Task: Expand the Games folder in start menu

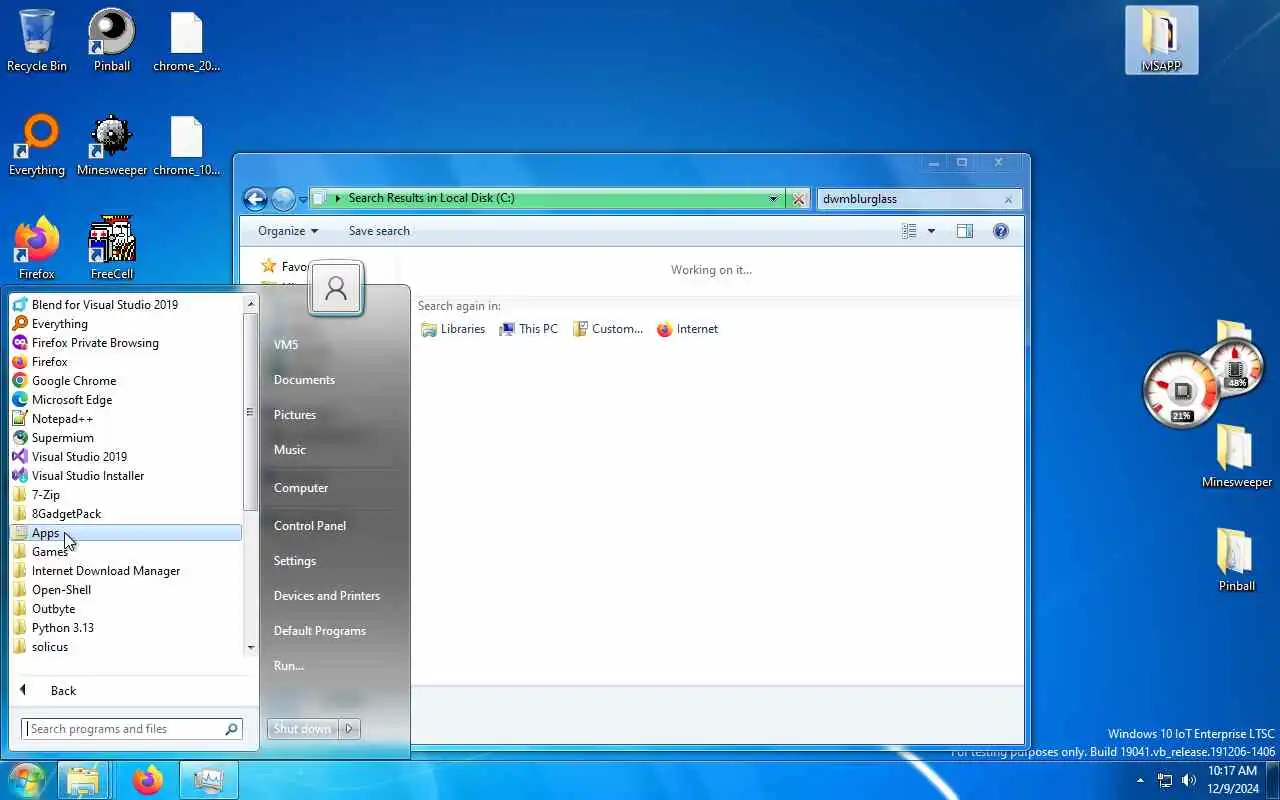Action: [126, 552]
